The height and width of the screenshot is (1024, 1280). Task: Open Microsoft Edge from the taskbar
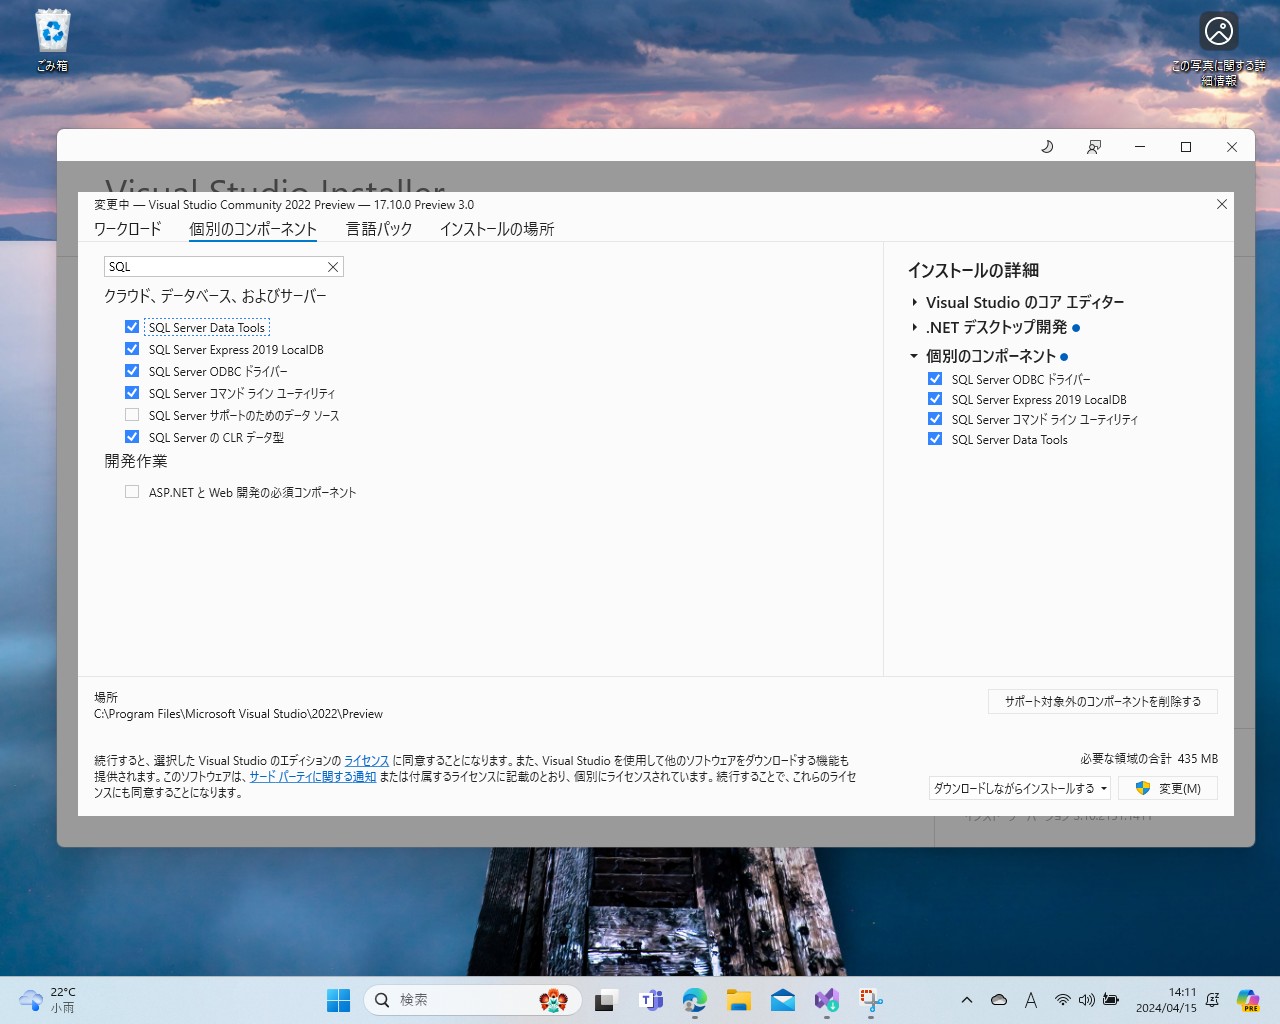click(694, 1000)
